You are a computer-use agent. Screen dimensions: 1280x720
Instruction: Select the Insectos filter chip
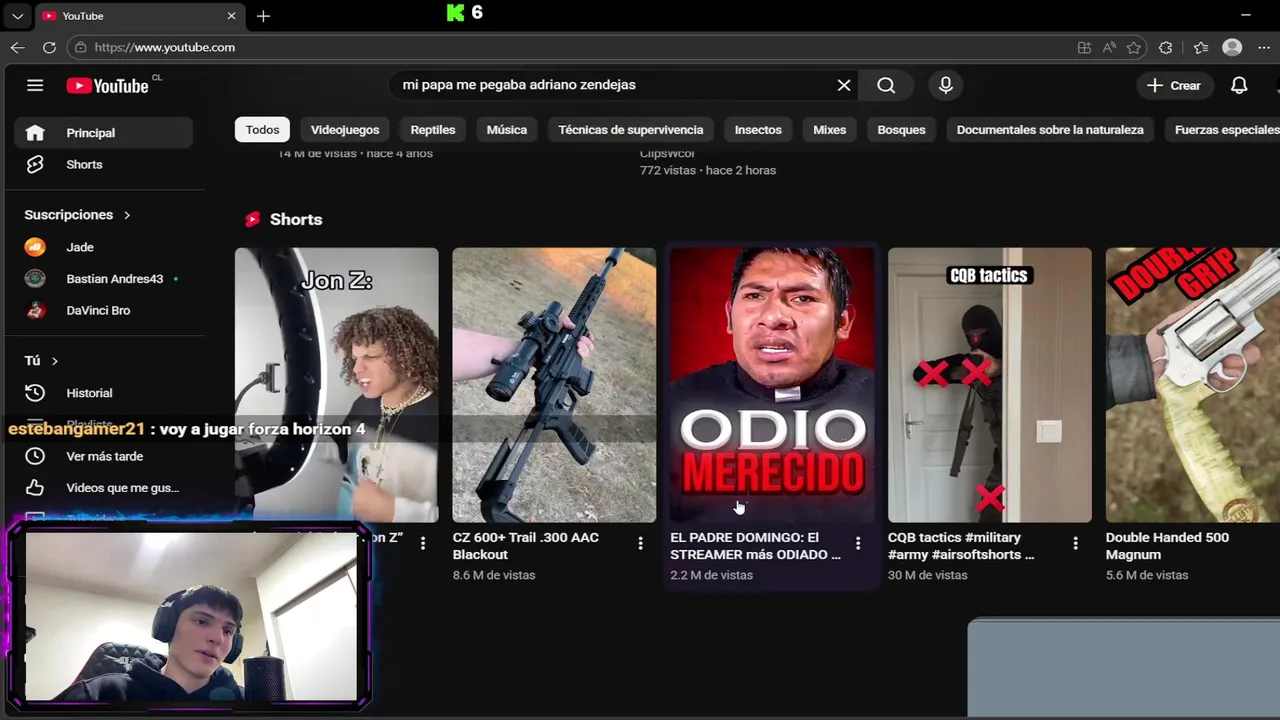coord(758,129)
